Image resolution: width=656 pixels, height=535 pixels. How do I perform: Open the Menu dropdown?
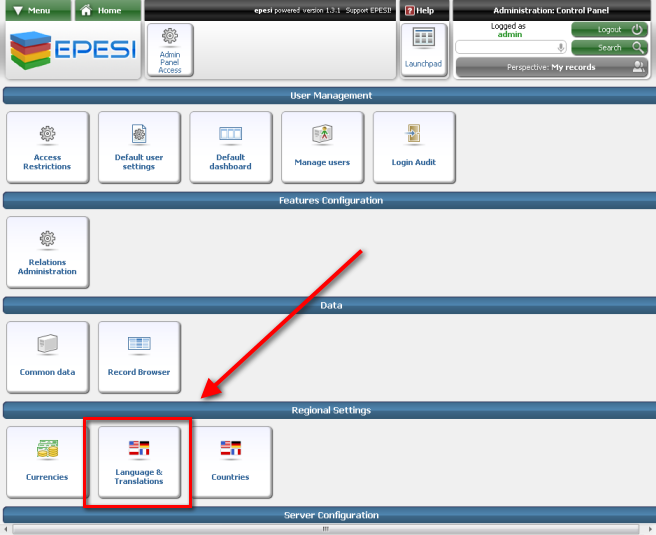(38, 10)
